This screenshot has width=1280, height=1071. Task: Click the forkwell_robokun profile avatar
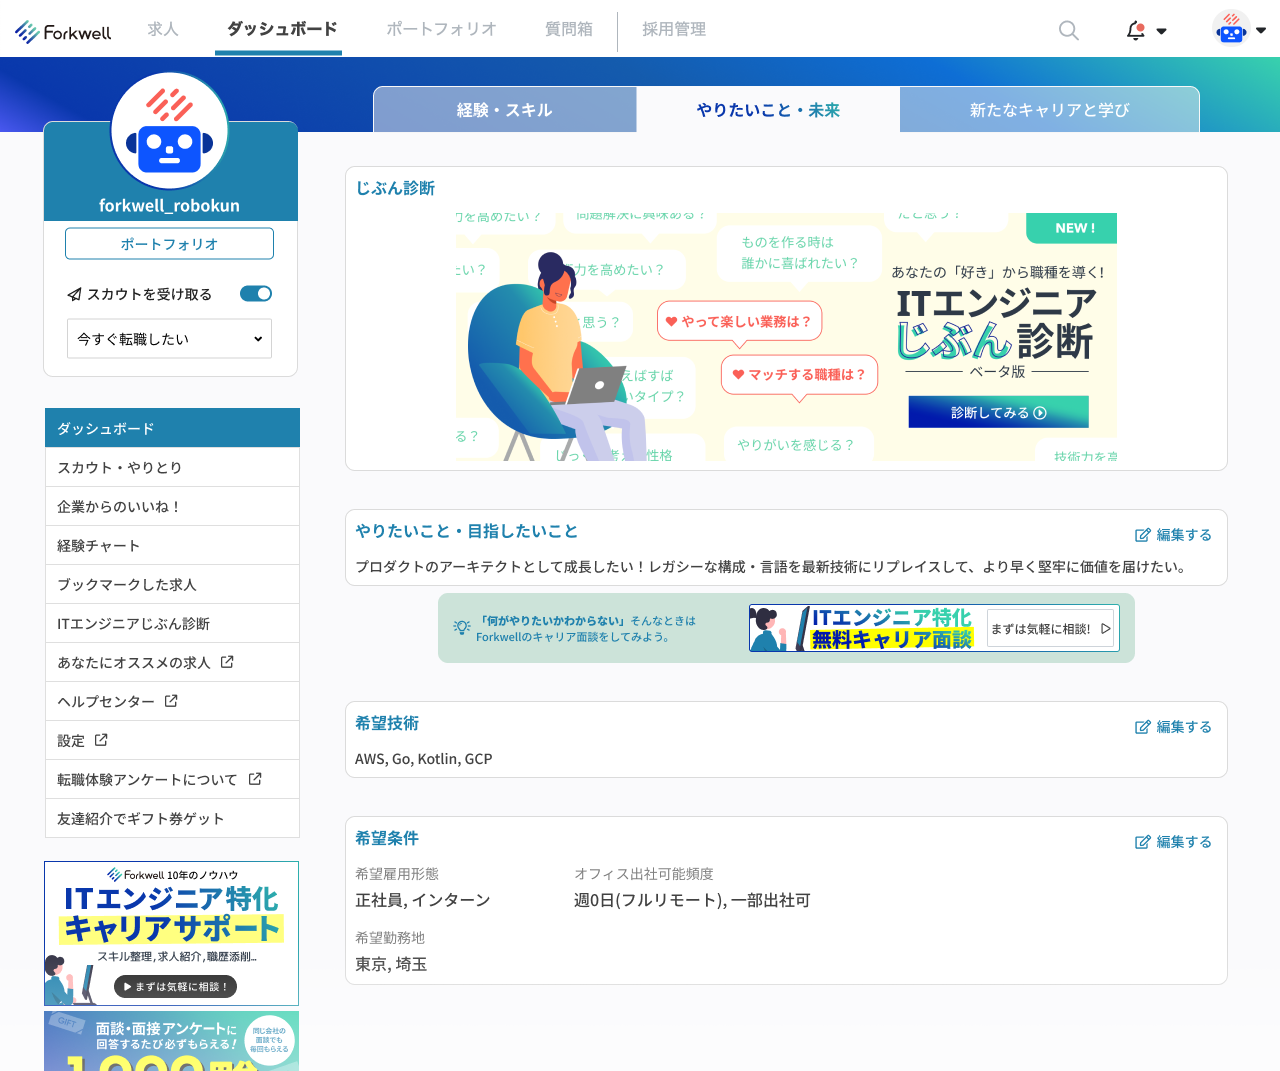170,131
